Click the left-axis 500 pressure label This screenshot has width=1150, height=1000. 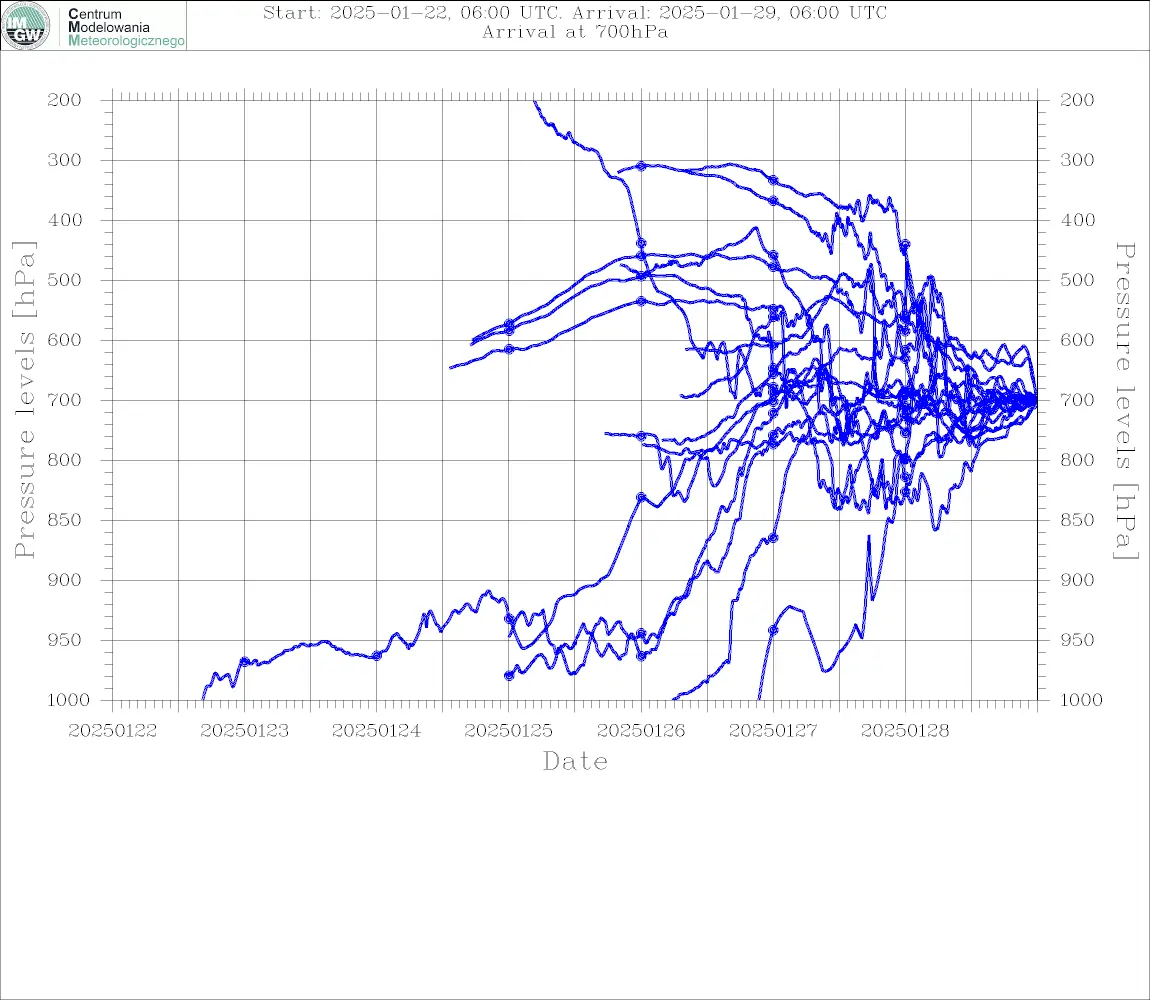[65, 280]
